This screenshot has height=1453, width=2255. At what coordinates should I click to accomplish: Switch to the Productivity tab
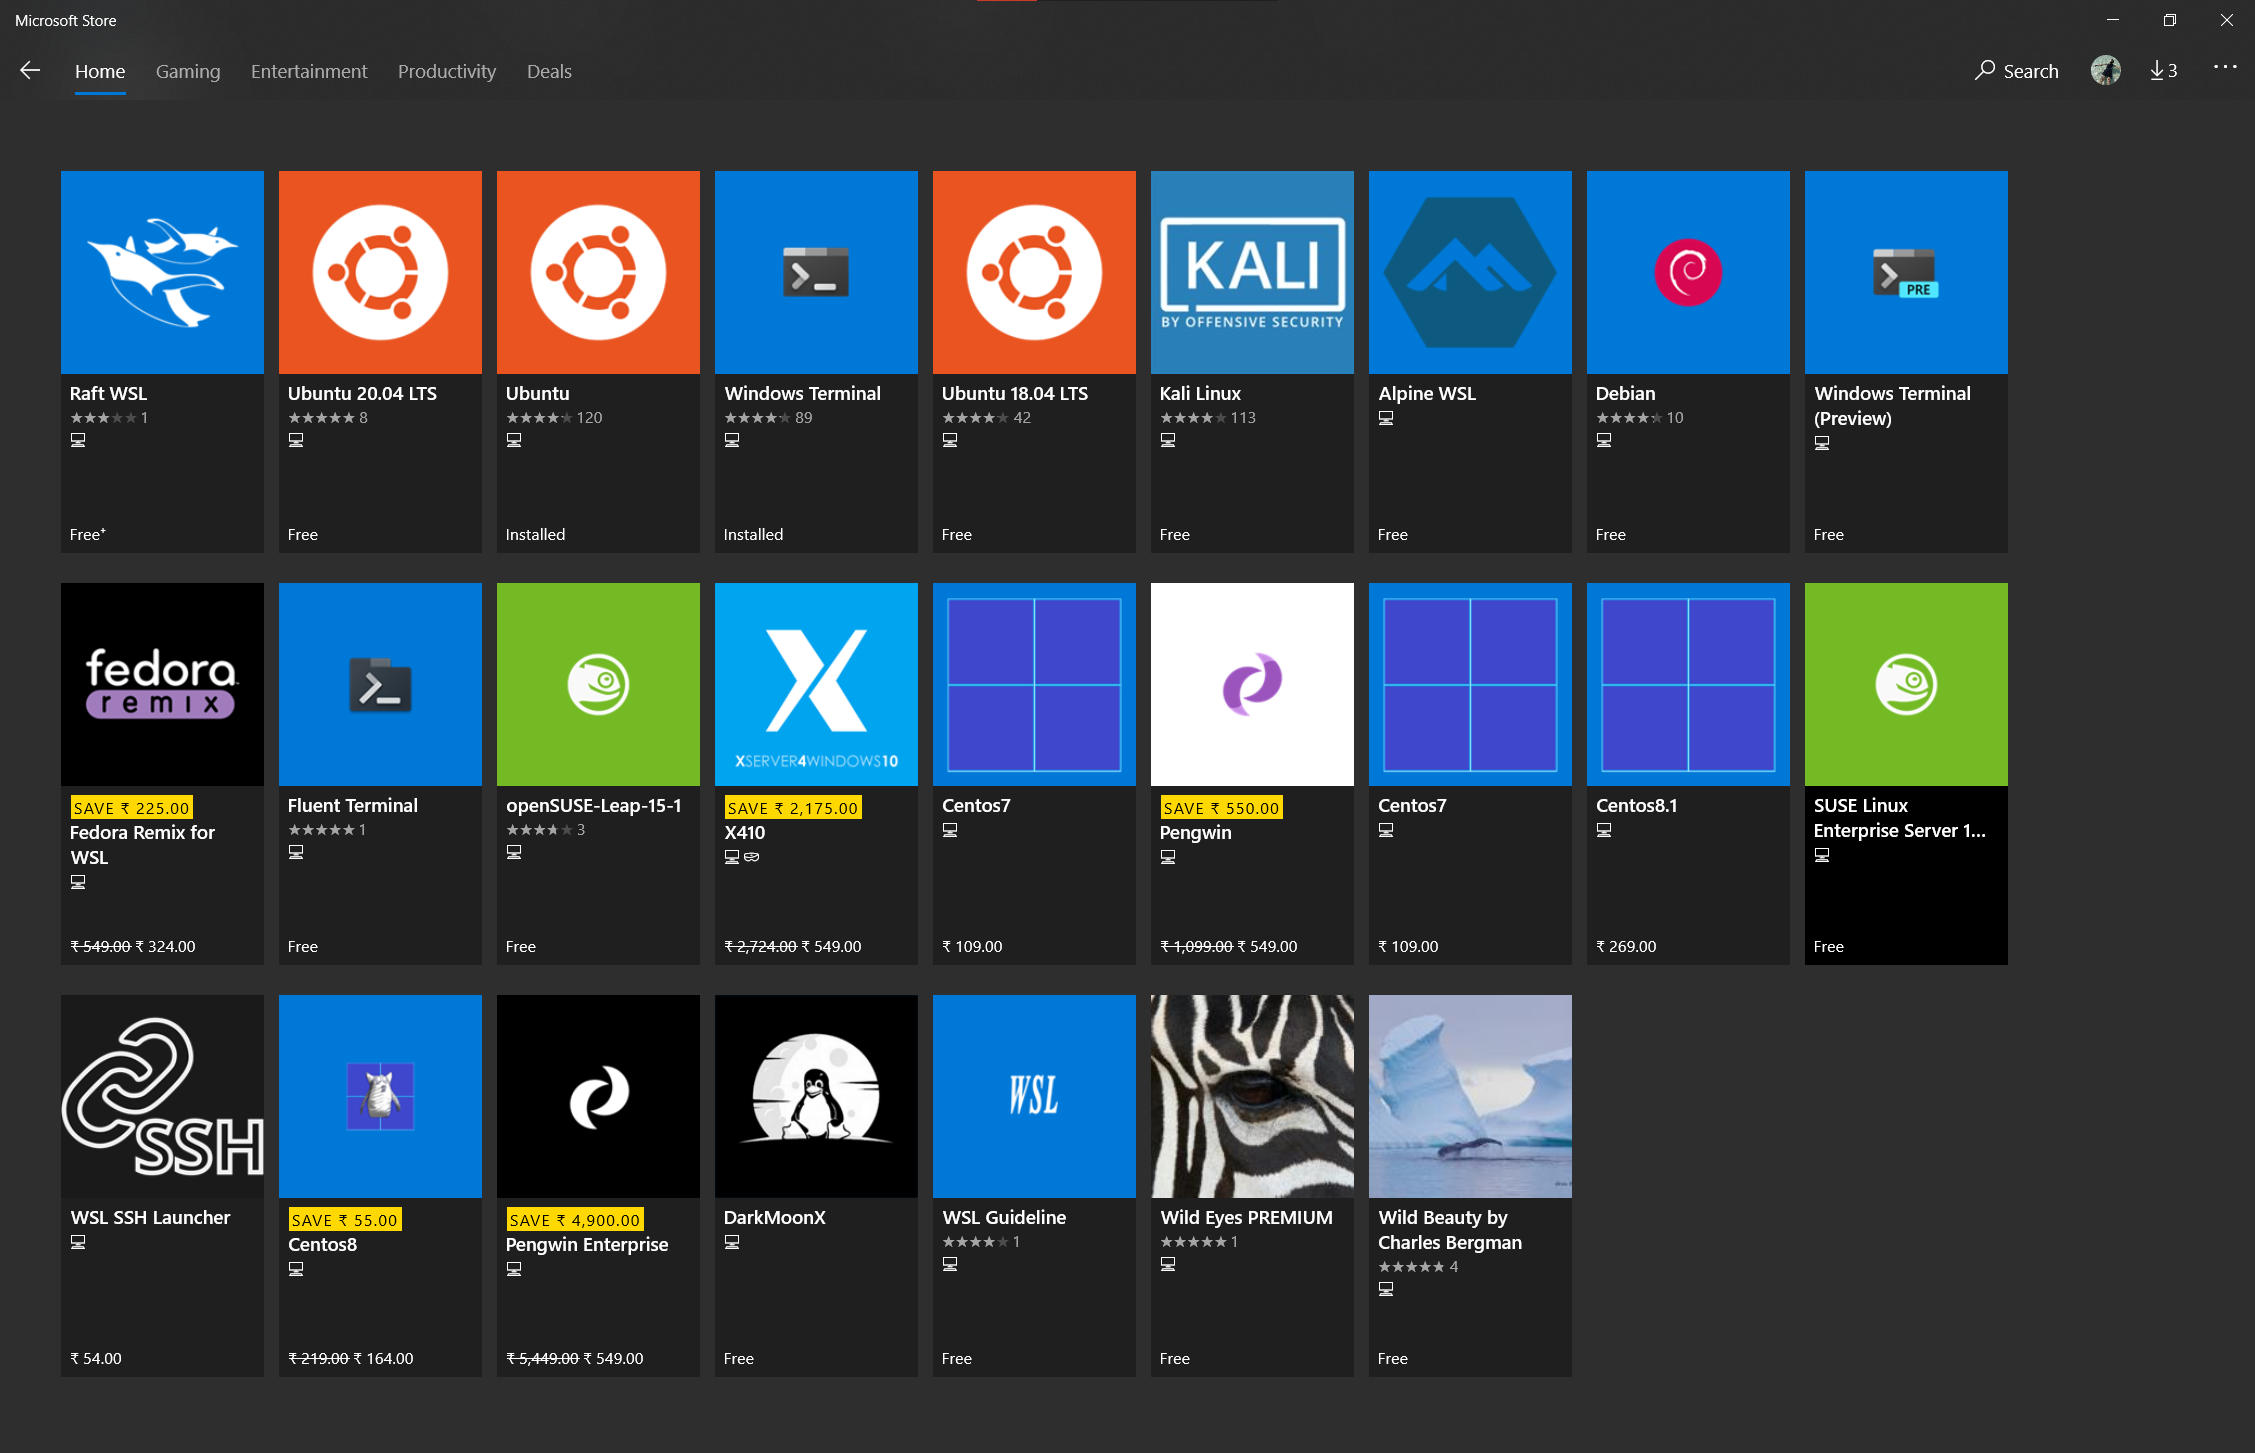(447, 71)
